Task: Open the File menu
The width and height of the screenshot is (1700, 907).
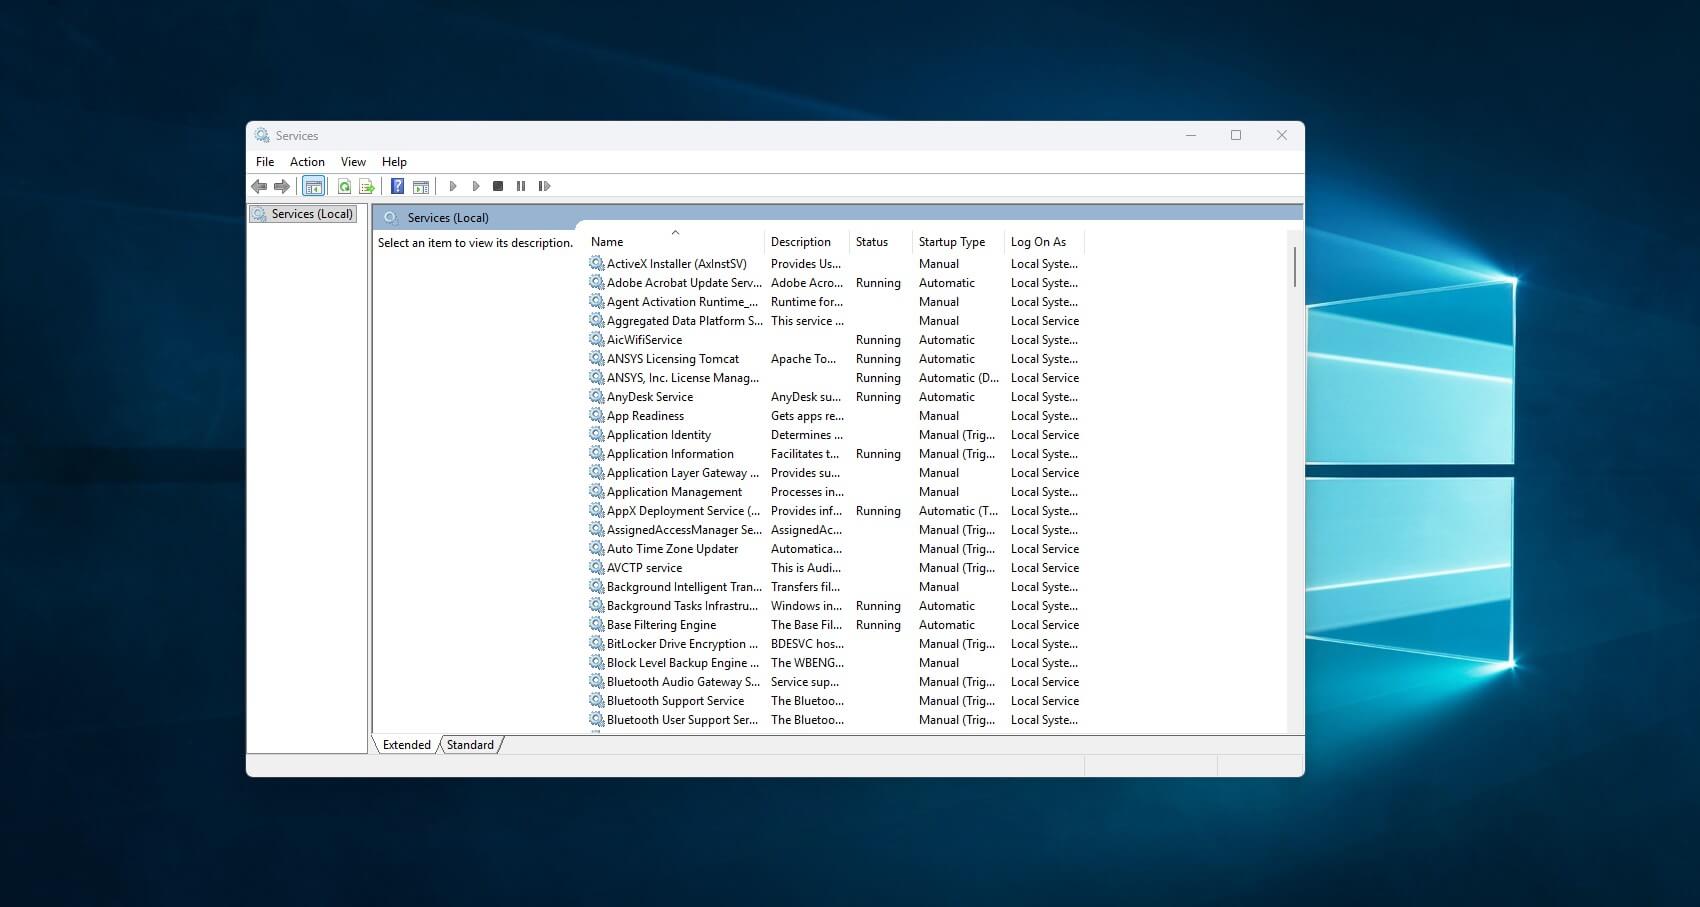Action: click(265, 162)
